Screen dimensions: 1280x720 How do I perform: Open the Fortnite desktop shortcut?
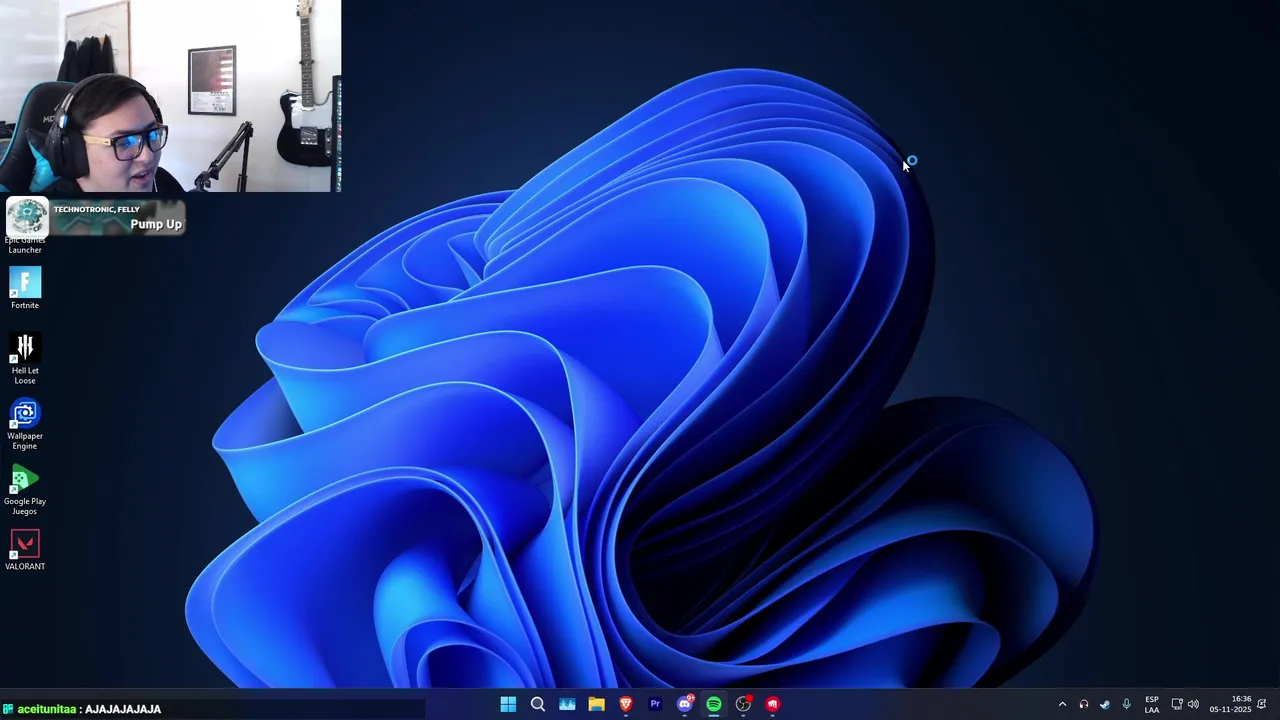pos(25,289)
